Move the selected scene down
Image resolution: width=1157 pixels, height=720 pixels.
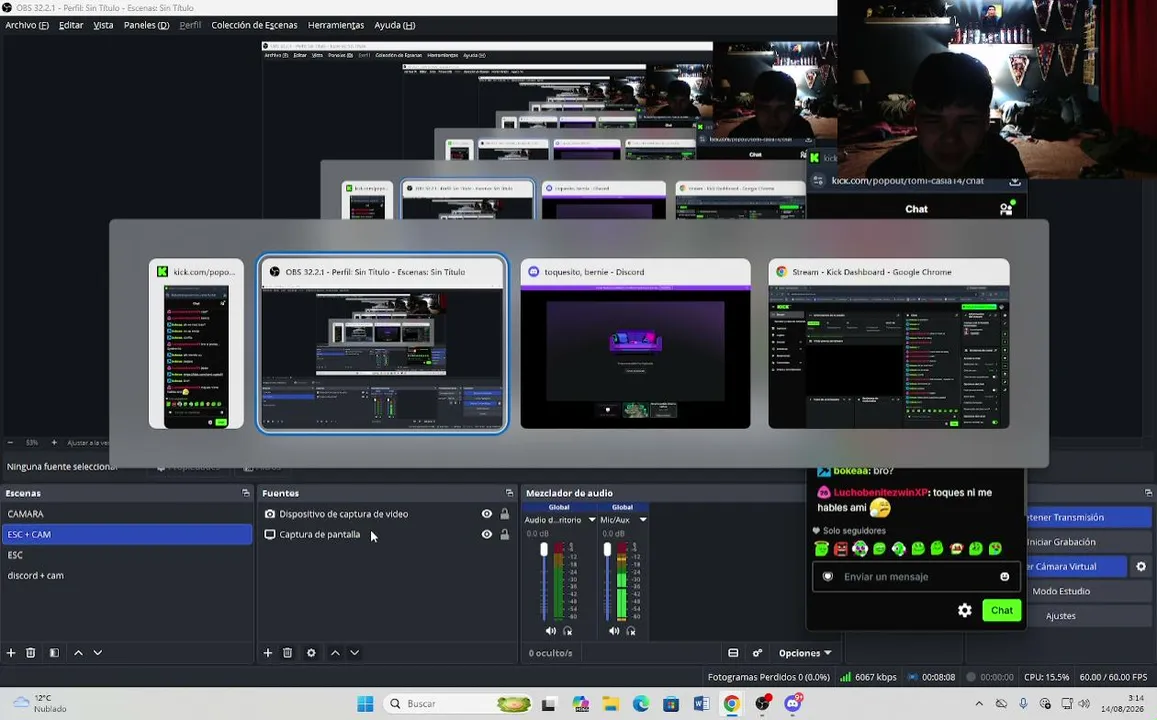pos(97,653)
